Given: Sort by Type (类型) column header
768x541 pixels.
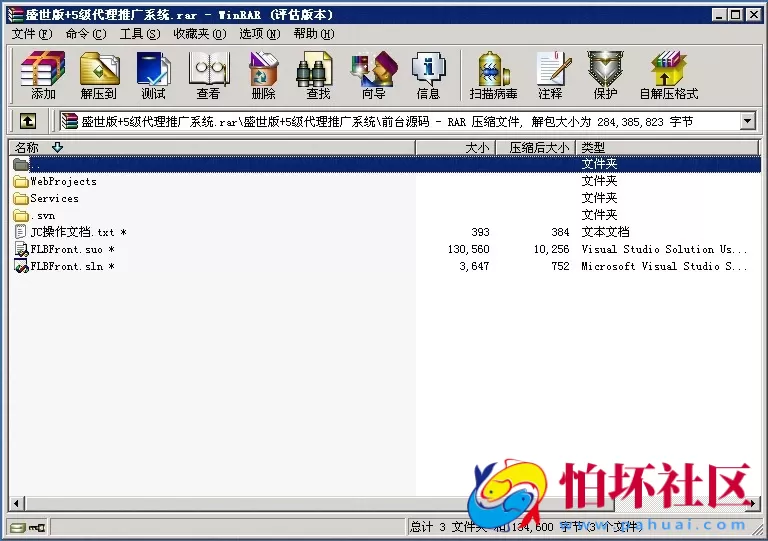Looking at the screenshot, I should [x=668, y=147].
